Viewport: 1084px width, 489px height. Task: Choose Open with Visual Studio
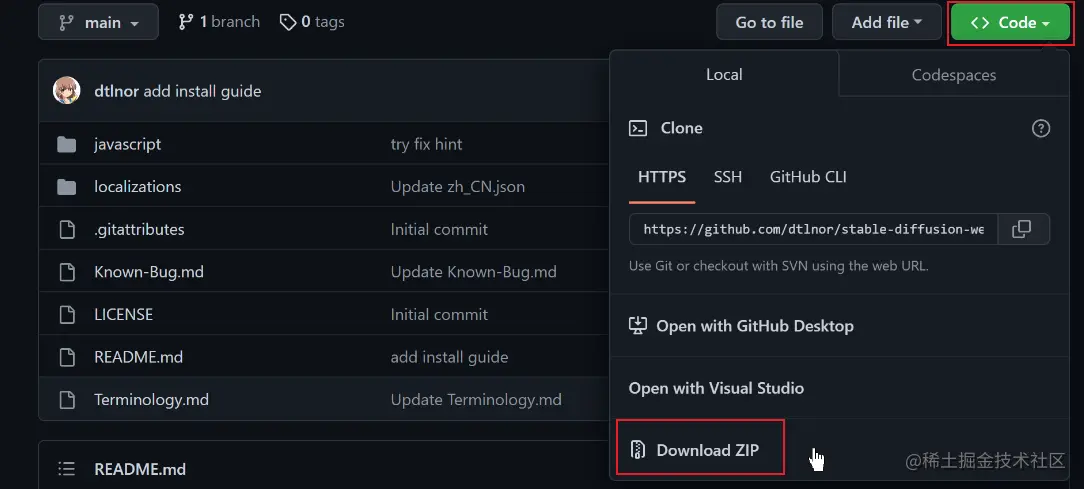(x=716, y=388)
